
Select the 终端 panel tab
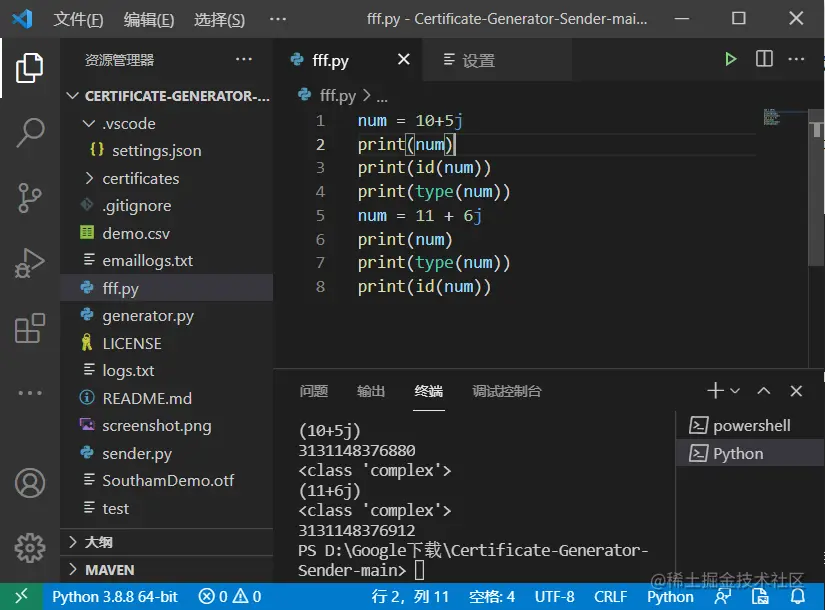428,391
